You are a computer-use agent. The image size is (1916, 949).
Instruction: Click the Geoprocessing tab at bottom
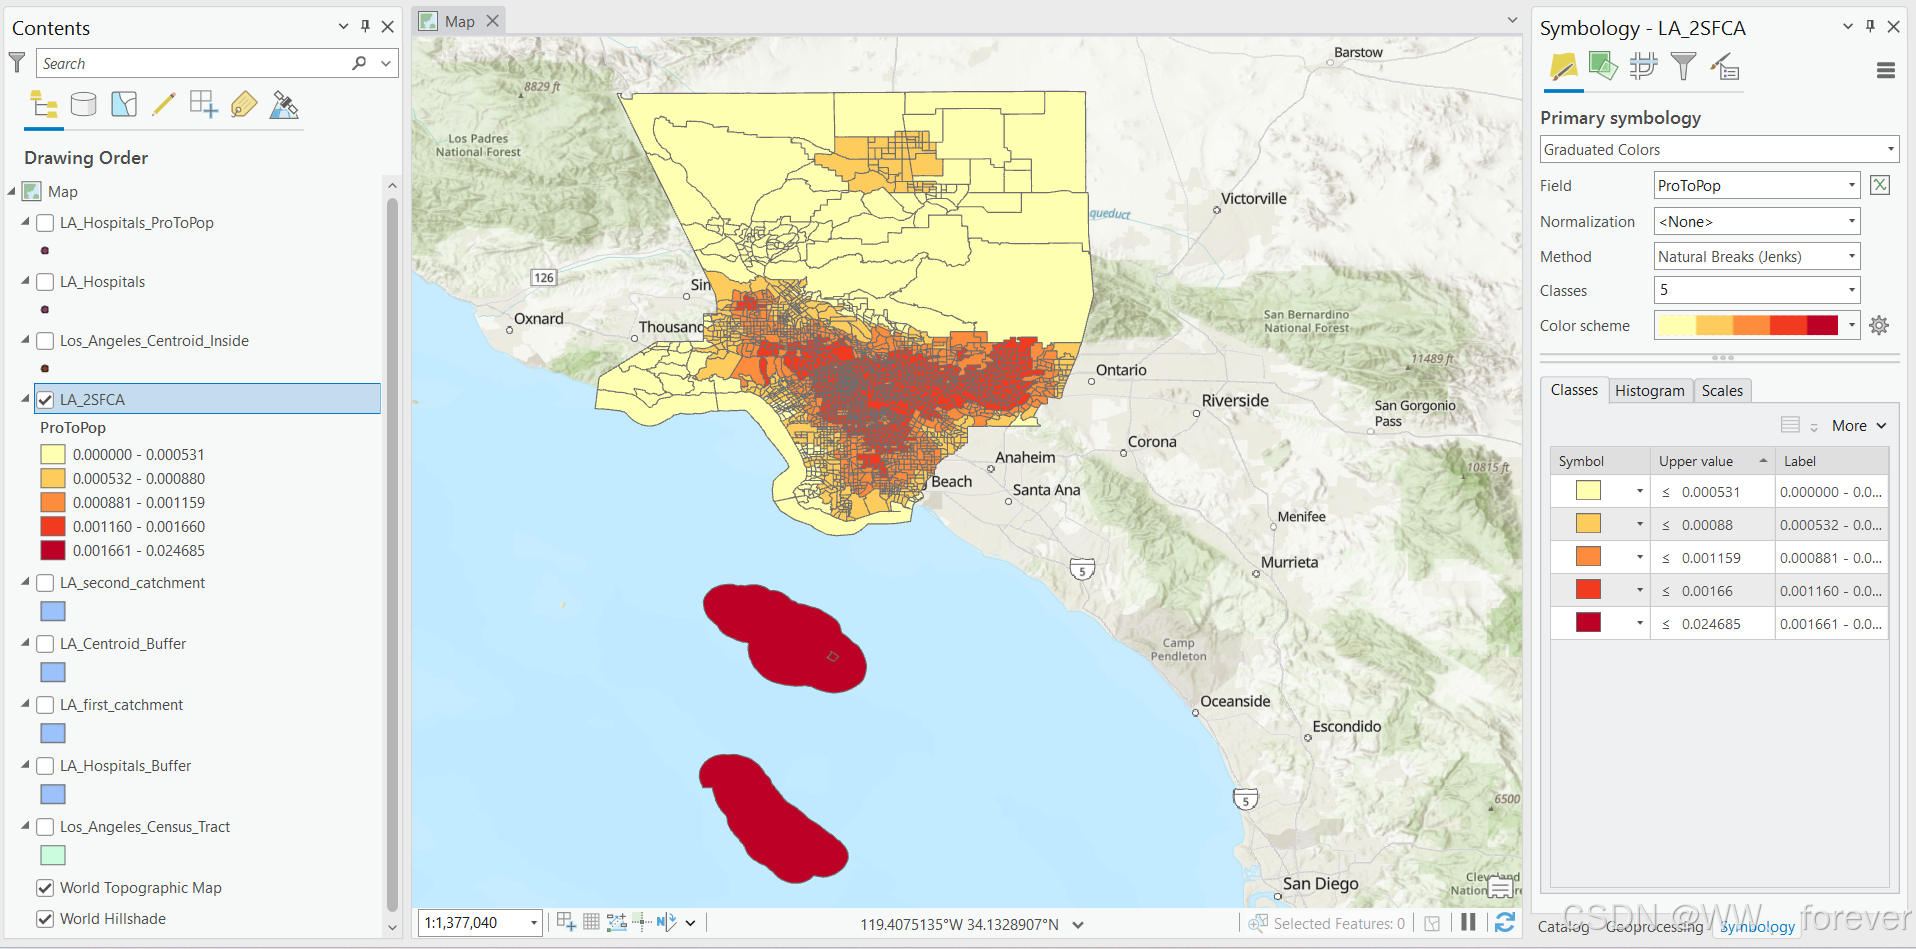[x=1654, y=927]
